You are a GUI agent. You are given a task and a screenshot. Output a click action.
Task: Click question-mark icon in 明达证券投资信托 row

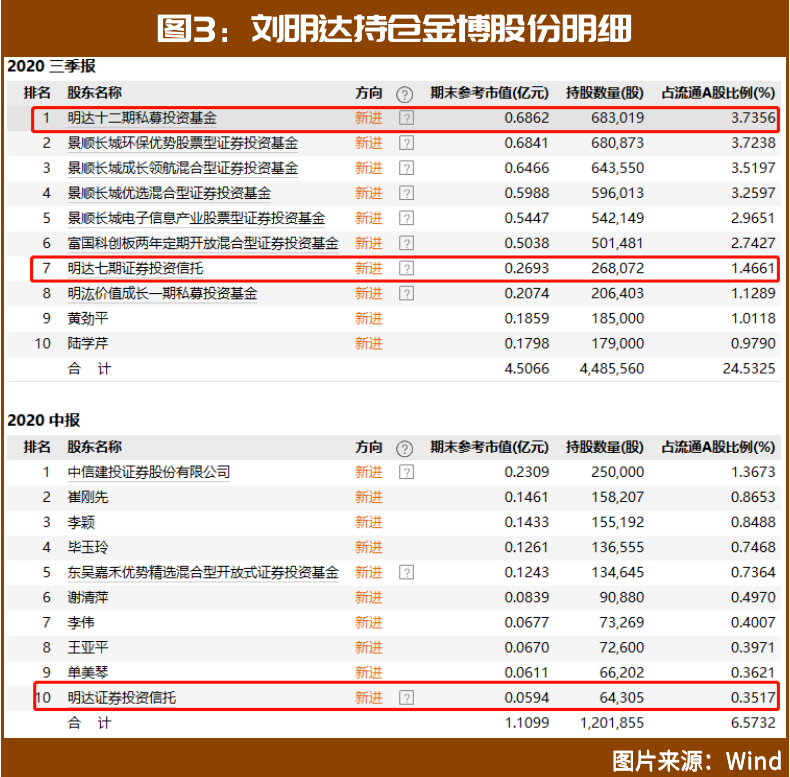pos(406,697)
